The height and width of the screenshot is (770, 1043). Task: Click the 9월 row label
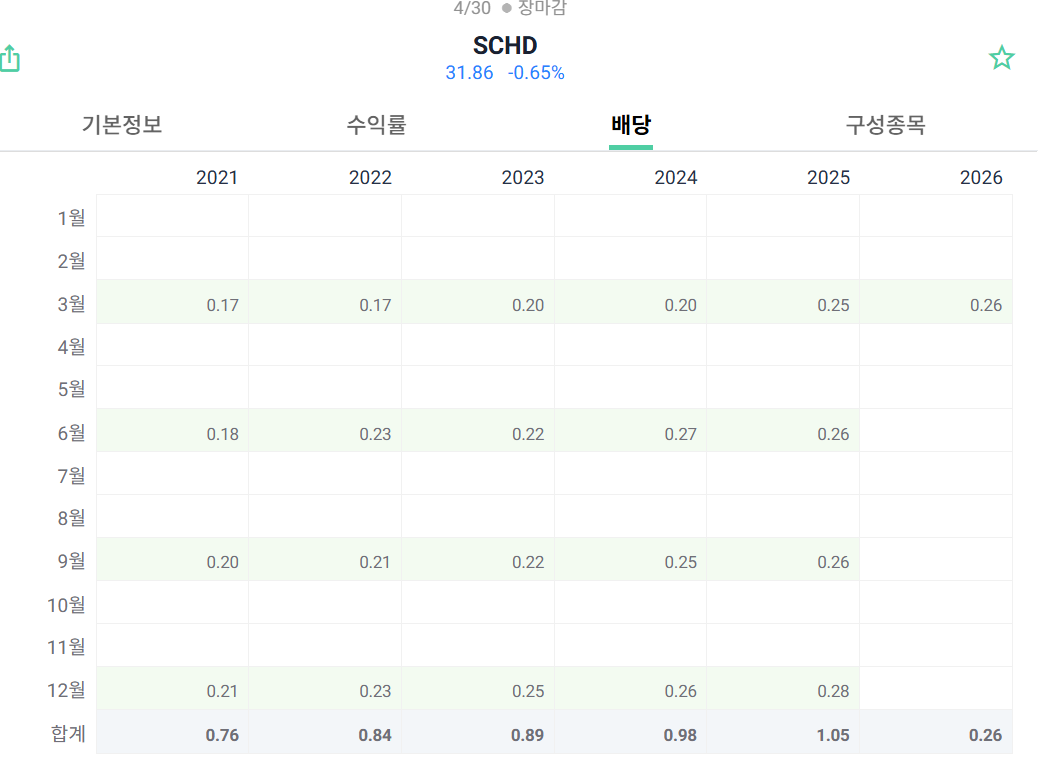(x=71, y=561)
